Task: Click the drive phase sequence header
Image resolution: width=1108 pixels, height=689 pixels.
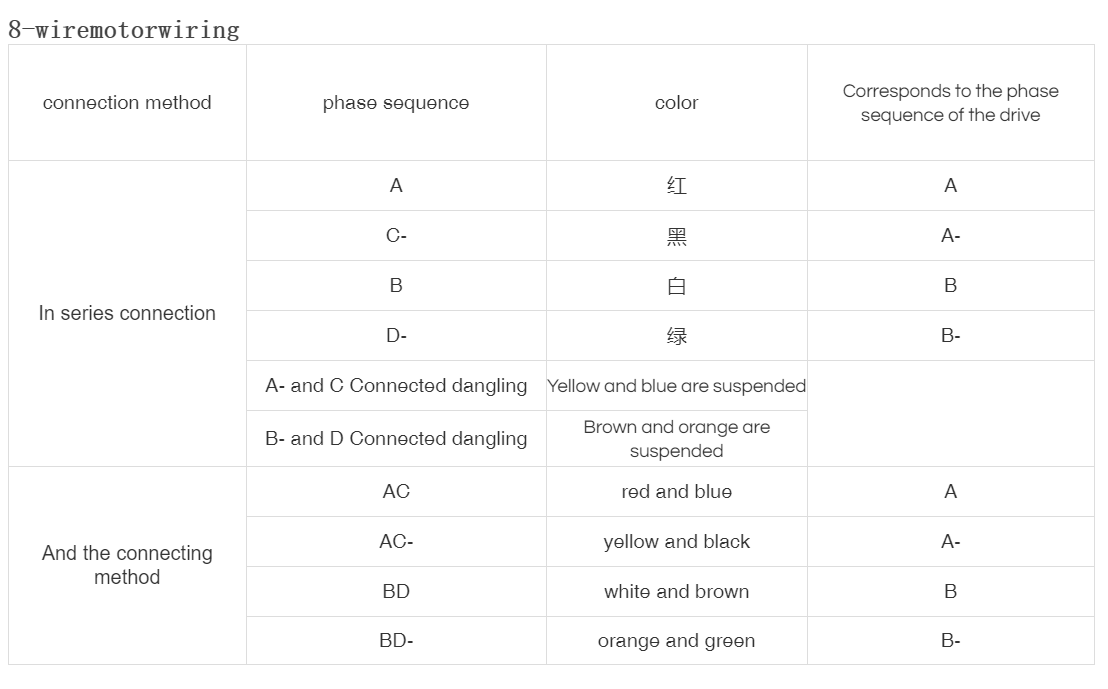Action: pyautogui.click(x=950, y=103)
